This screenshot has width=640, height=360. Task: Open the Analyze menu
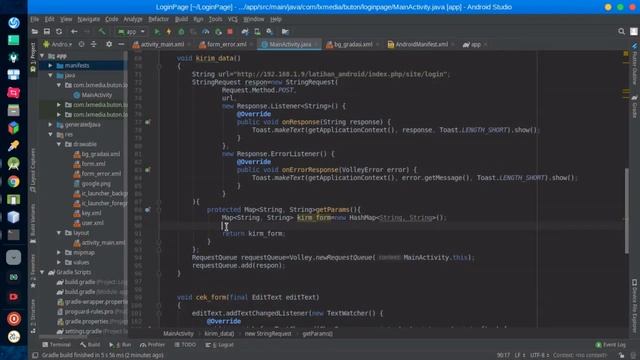click(133, 19)
